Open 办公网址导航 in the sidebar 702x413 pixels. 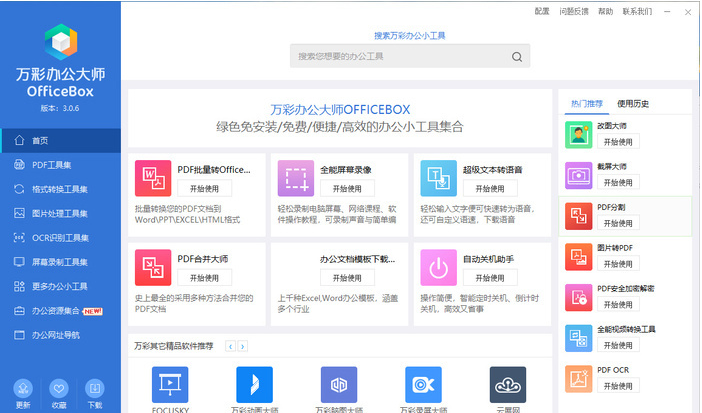(60, 335)
